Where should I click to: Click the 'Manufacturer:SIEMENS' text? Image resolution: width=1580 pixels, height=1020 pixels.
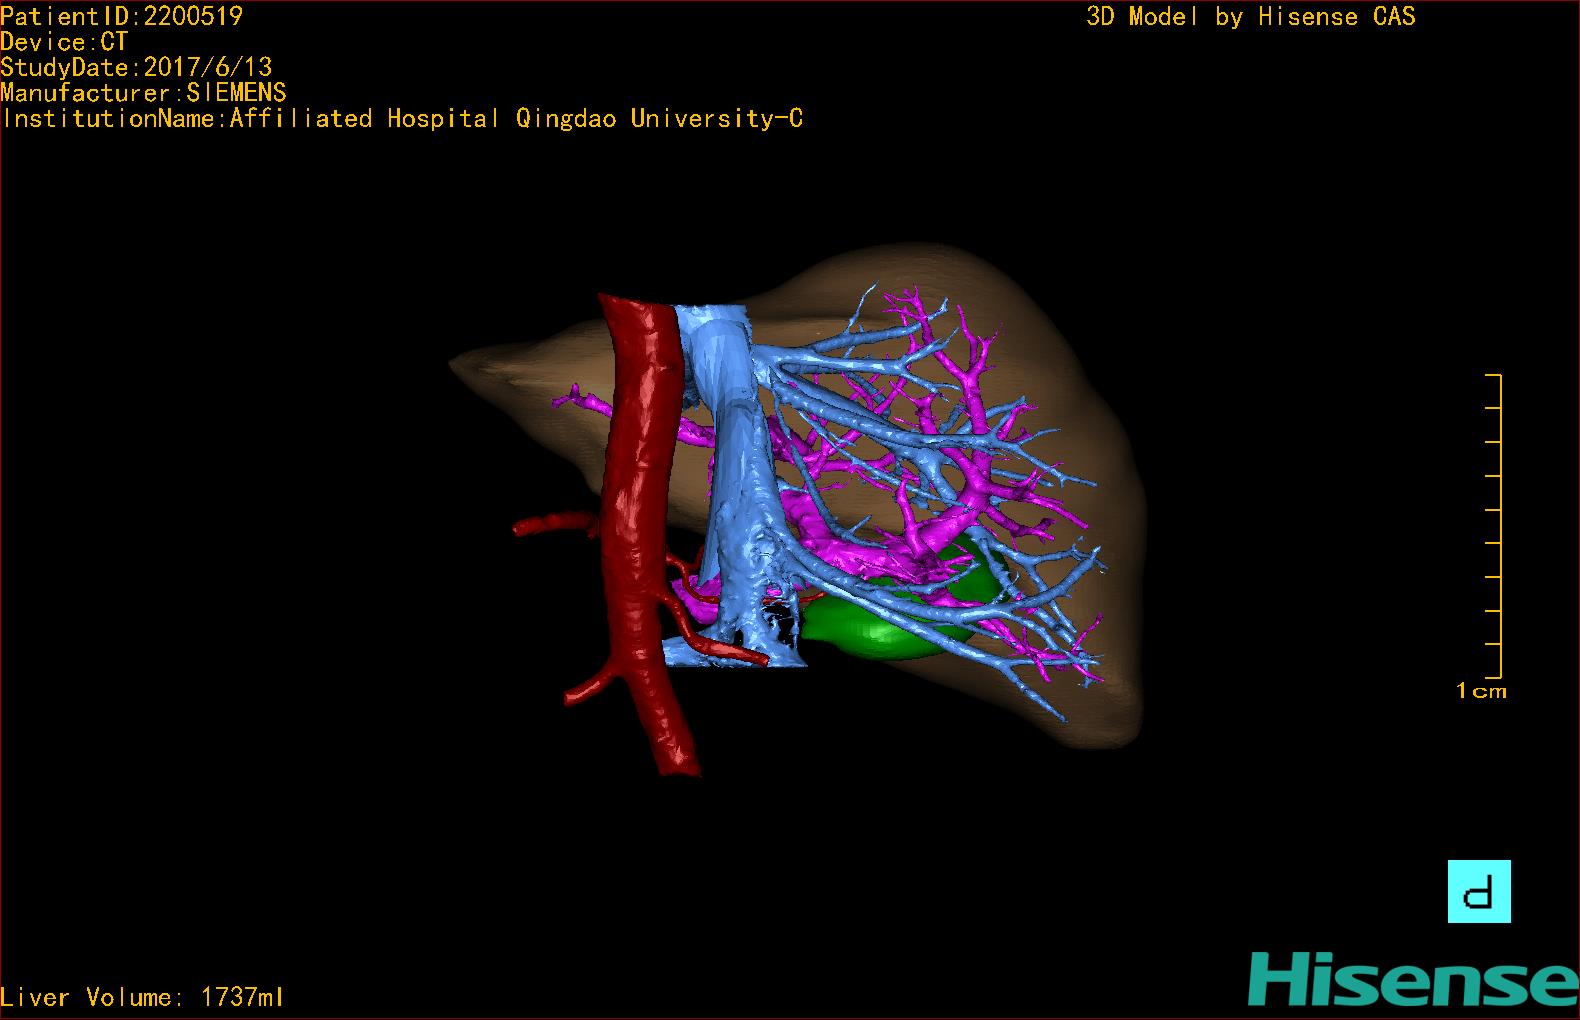click(x=143, y=93)
